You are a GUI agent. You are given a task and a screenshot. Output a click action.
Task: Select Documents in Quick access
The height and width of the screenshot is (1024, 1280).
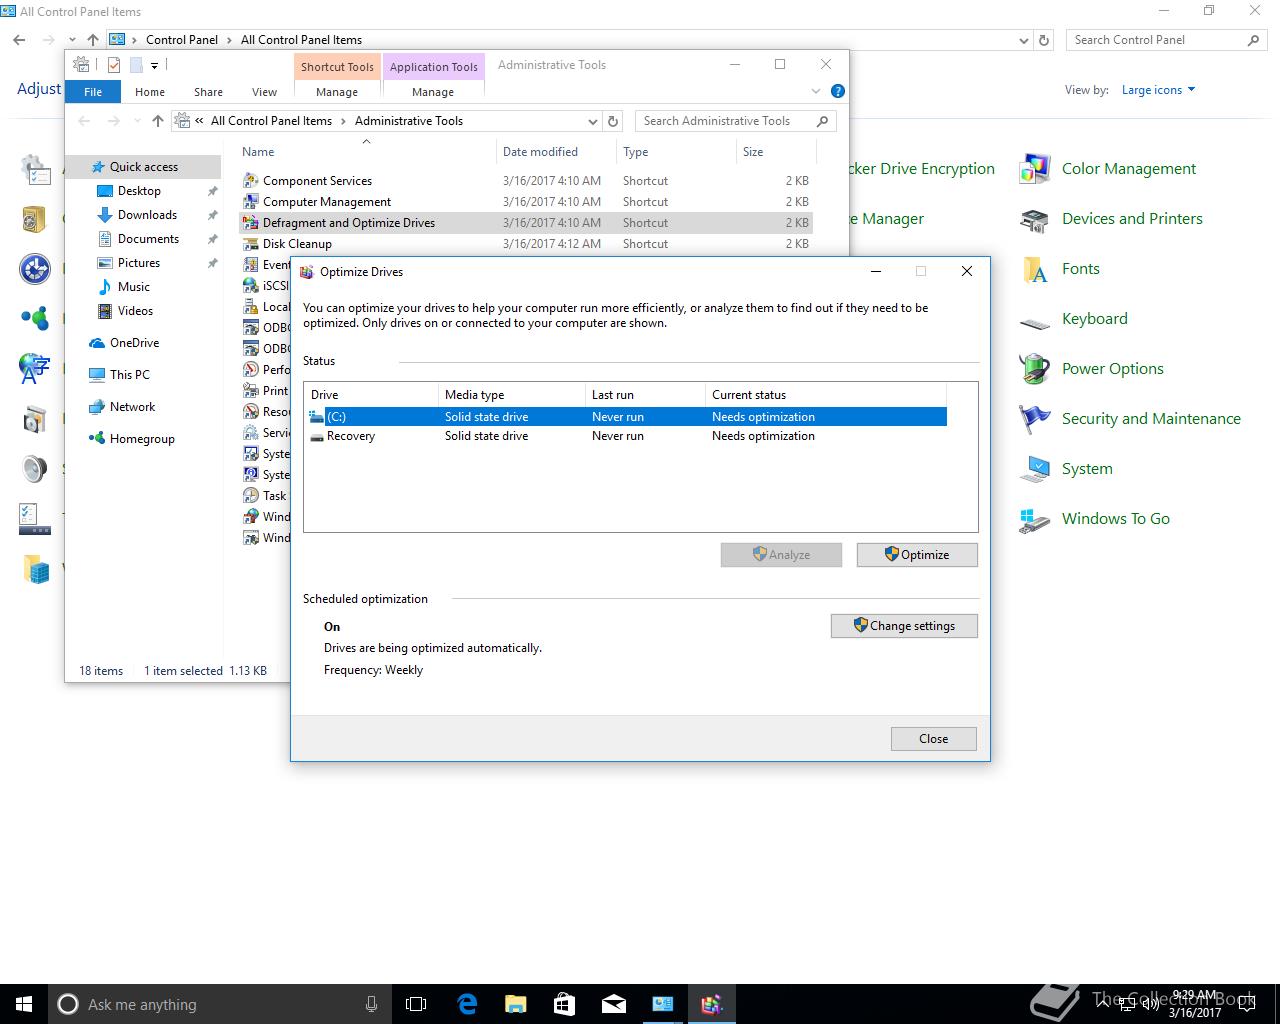(148, 239)
